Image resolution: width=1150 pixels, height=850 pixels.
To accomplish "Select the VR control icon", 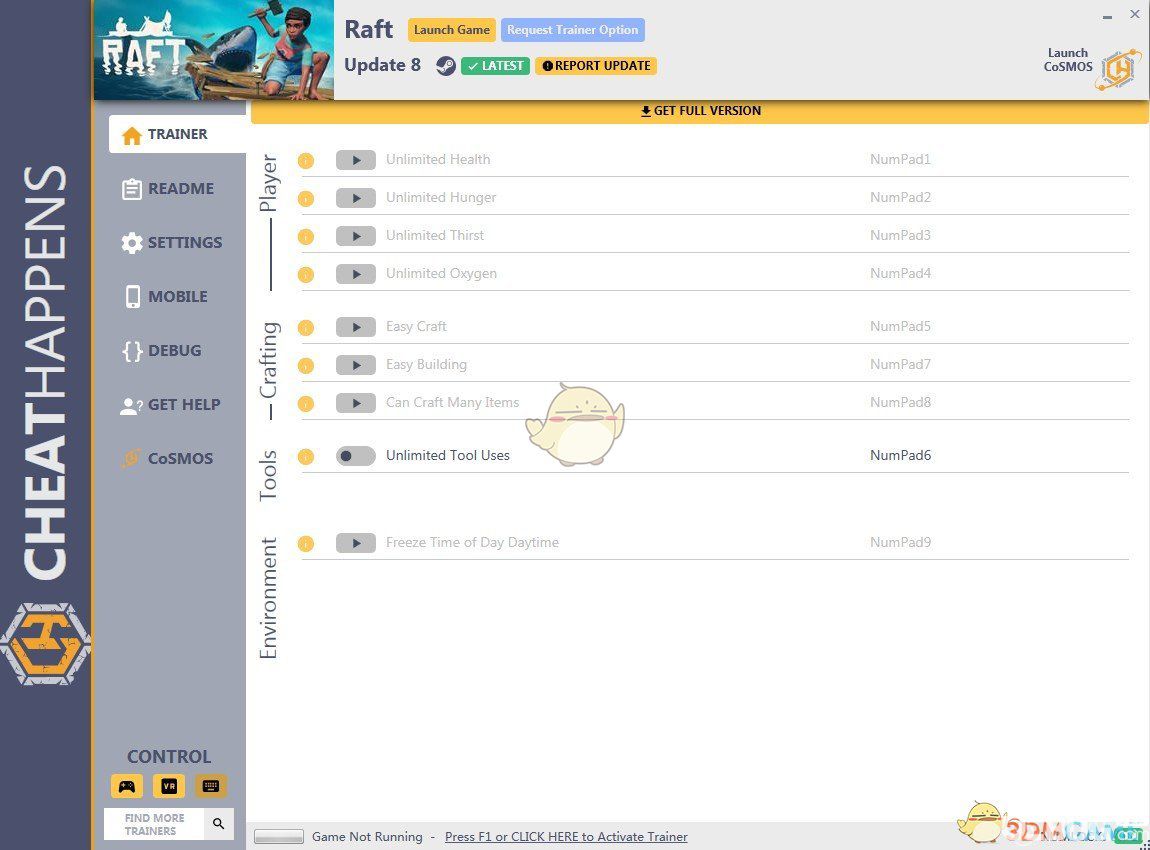I will [169, 786].
